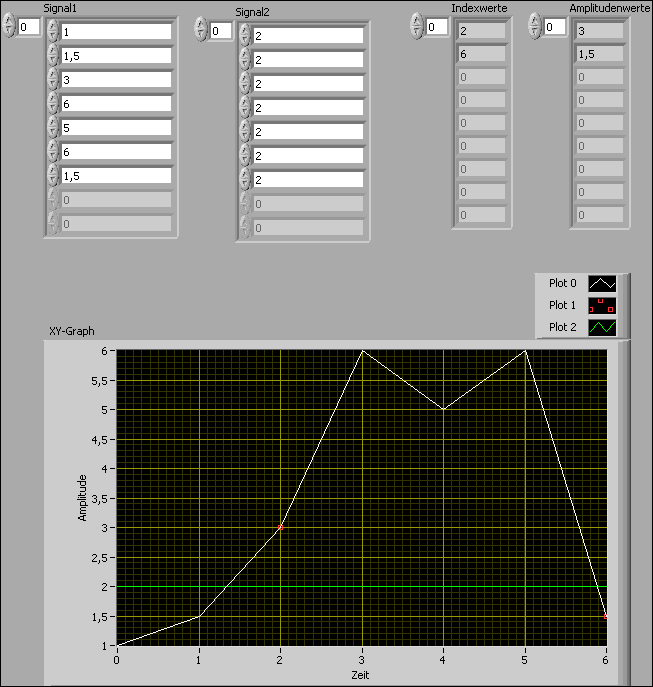Select Indexwerte element showing 6
The width and height of the screenshot is (653, 687).
481,54
